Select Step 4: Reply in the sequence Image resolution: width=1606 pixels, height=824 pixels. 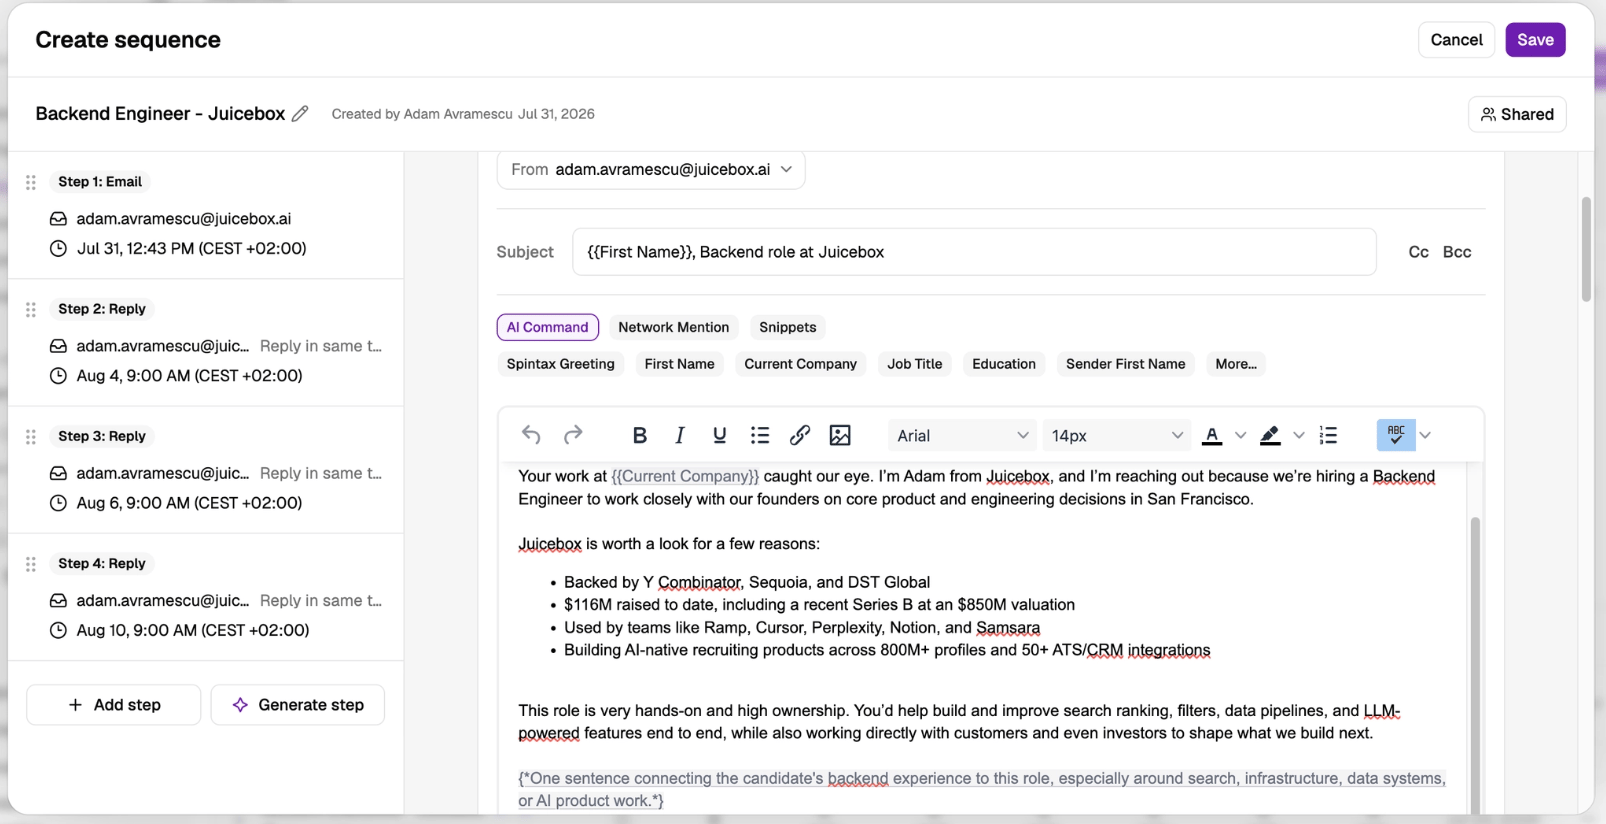click(x=102, y=564)
